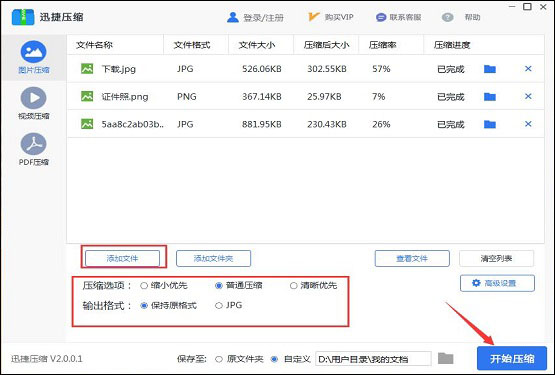Click the 清空列表 button

(x=496, y=258)
